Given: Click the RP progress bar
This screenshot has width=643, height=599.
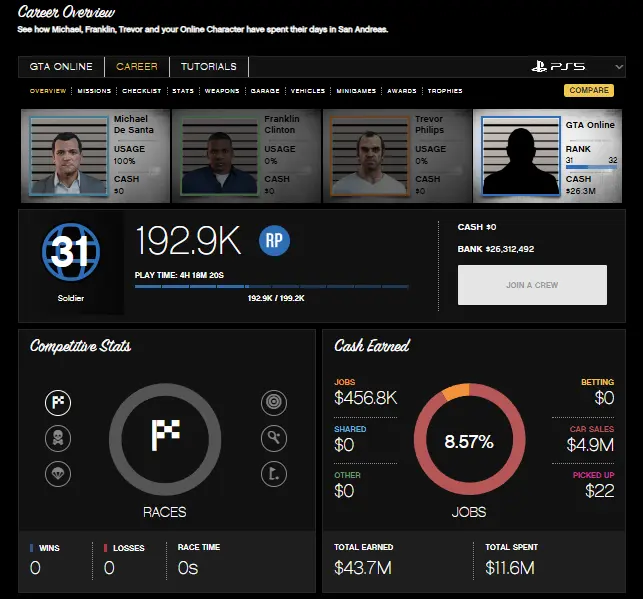Looking at the screenshot, I should coord(271,287).
